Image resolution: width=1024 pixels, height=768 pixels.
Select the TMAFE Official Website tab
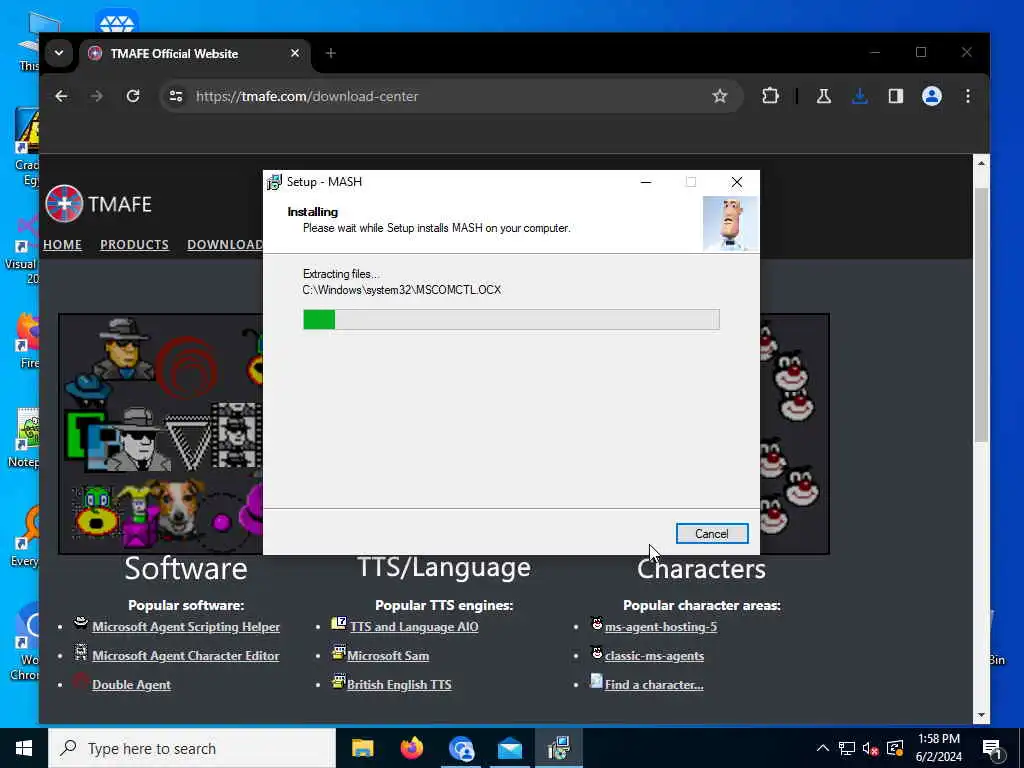[x=195, y=54]
